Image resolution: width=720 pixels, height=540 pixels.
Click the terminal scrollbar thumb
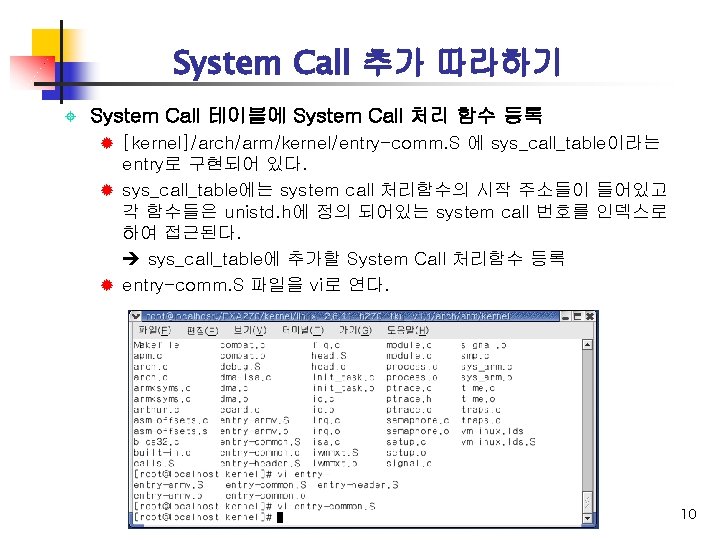click(587, 502)
